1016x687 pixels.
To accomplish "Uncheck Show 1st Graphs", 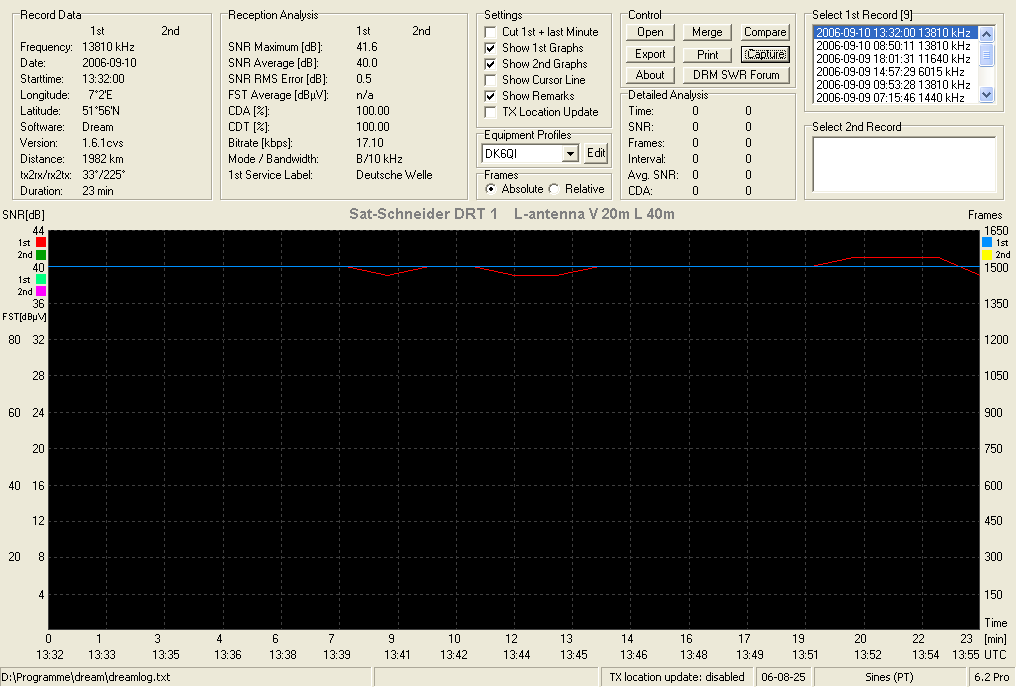I will coord(491,48).
